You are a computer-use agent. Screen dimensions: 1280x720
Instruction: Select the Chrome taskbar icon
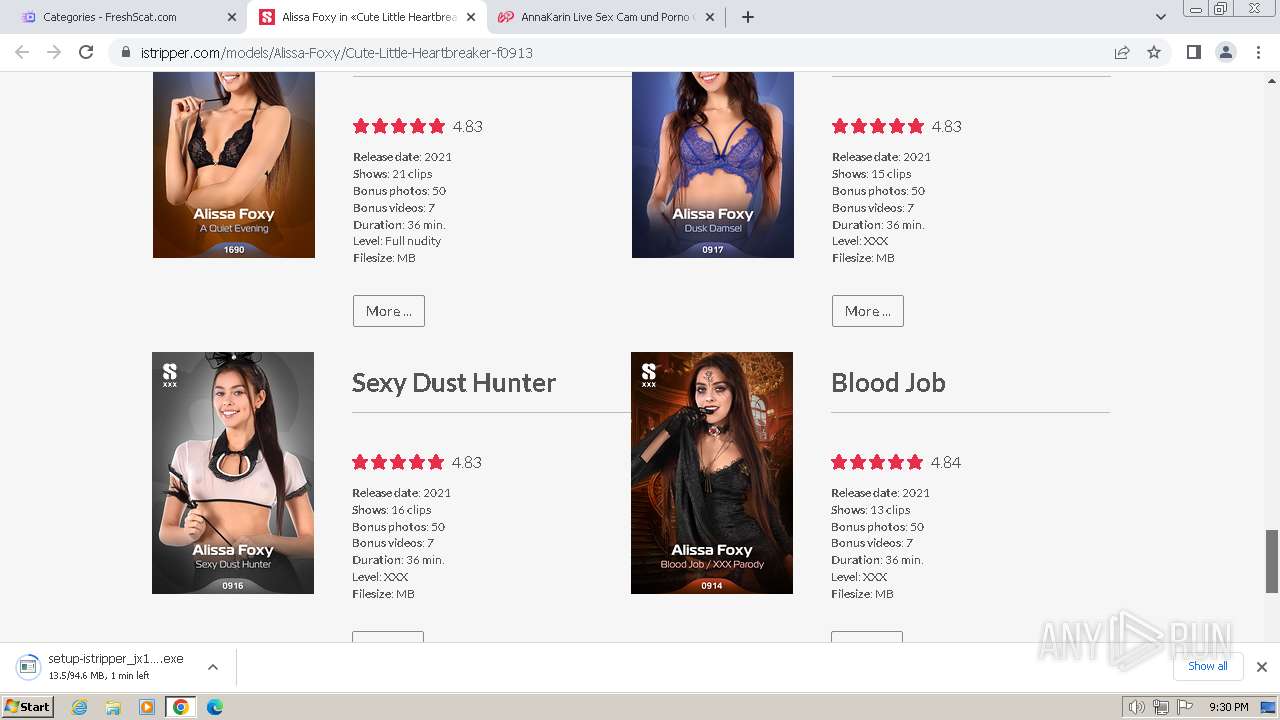[181, 707]
